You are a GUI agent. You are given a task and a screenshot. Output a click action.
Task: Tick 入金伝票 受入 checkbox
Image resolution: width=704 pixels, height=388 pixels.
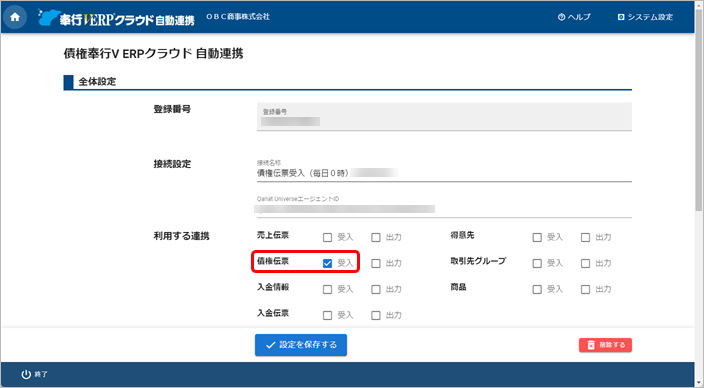(x=327, y=315)
